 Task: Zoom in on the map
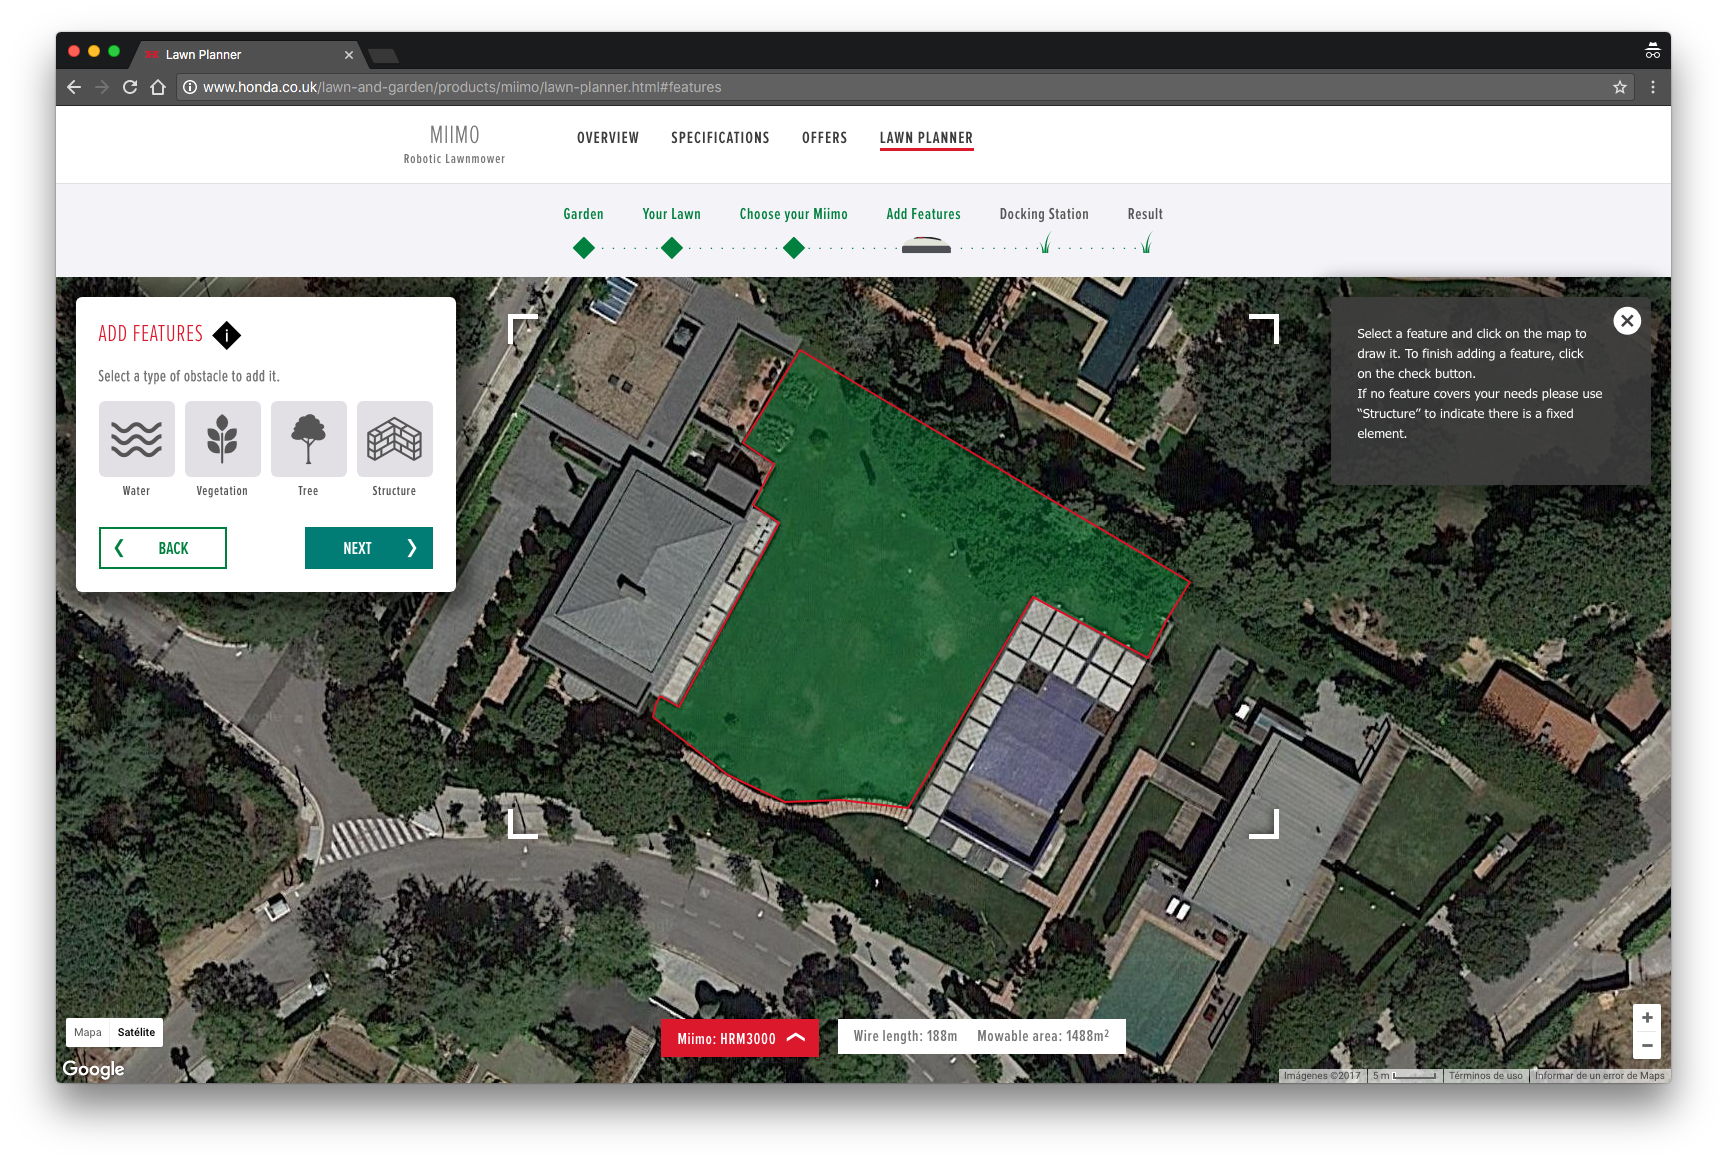coord(1647,1018)
